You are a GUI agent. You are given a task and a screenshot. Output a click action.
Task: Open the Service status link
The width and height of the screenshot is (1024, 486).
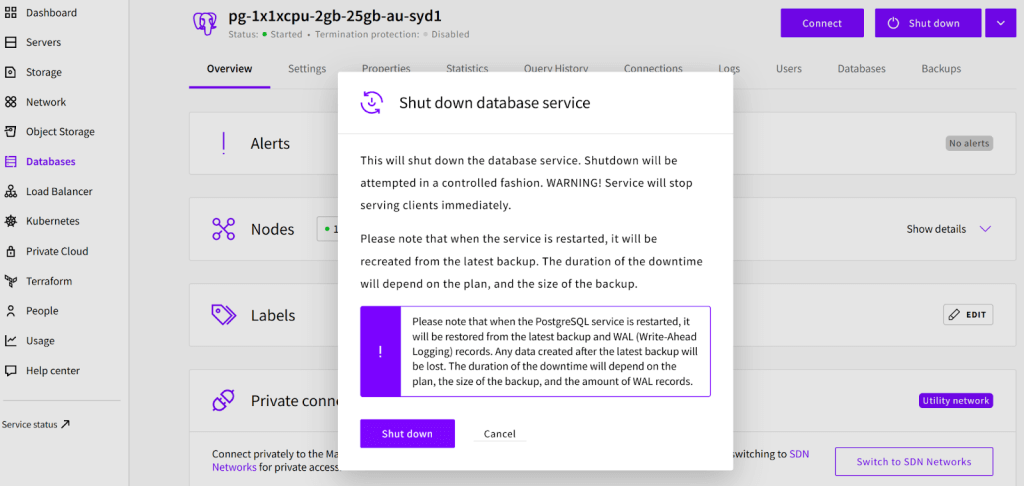(36, 424)
